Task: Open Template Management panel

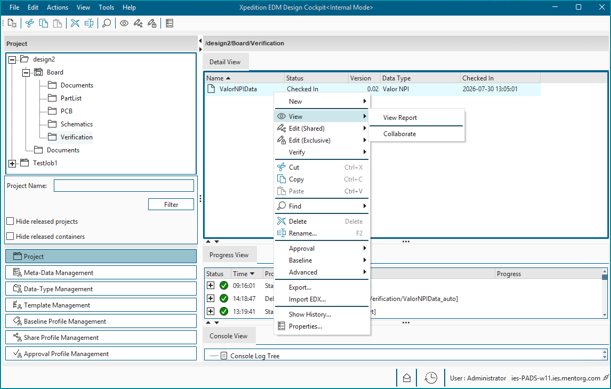Action: 101,305
